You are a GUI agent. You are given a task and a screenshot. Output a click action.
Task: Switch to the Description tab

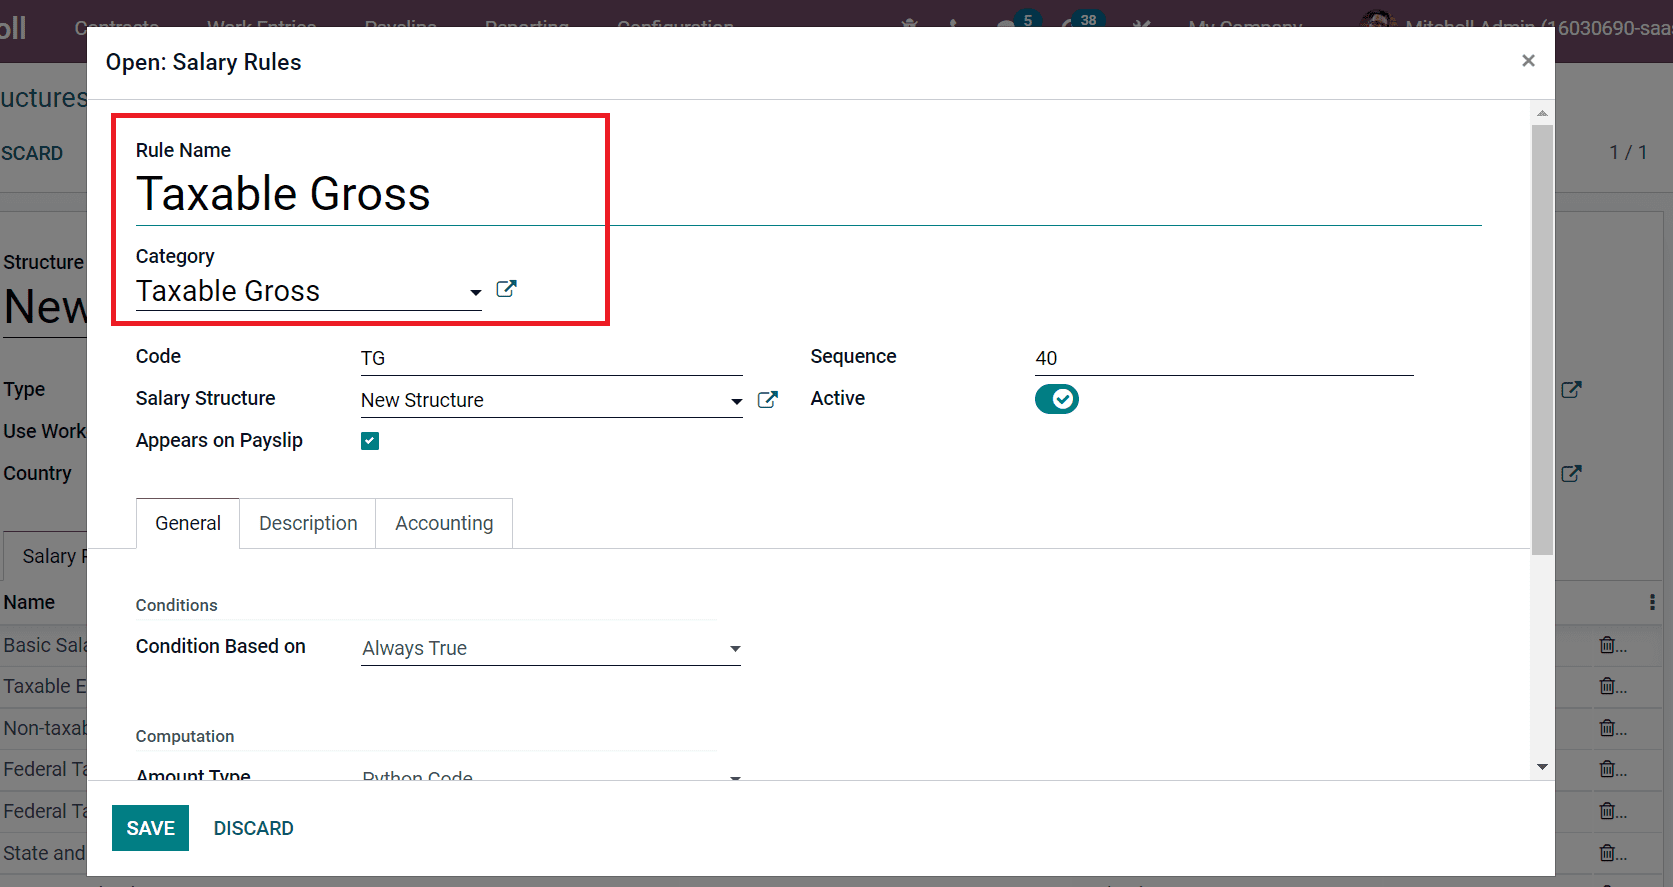click(x=308, y=523)
